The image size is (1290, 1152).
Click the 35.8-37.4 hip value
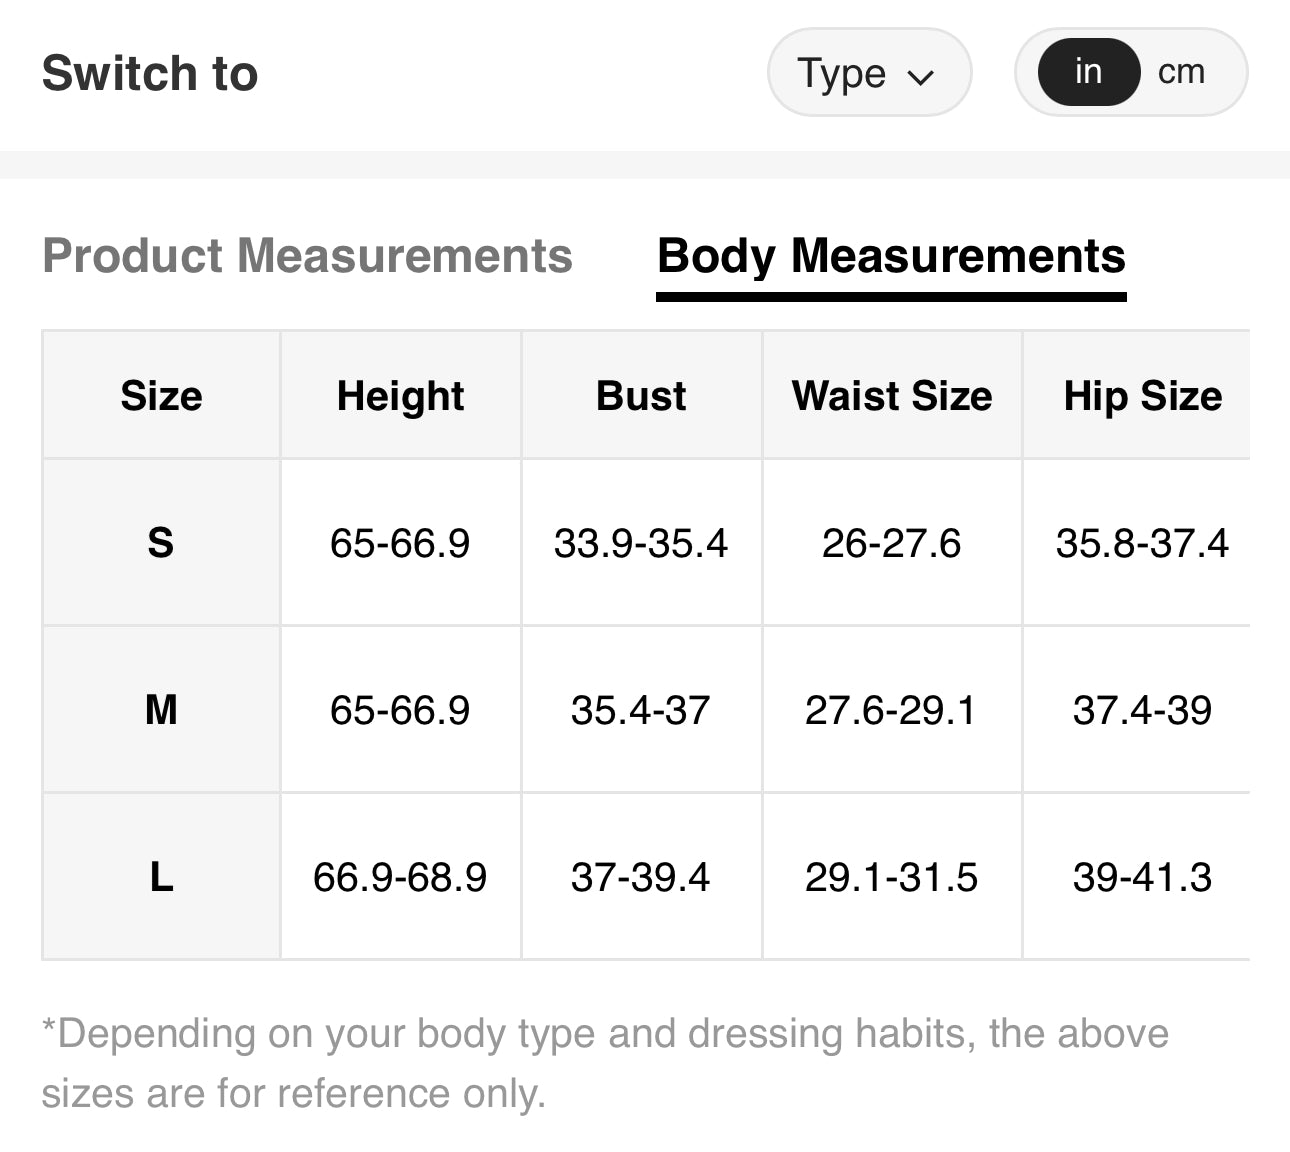pos(1142,543)
